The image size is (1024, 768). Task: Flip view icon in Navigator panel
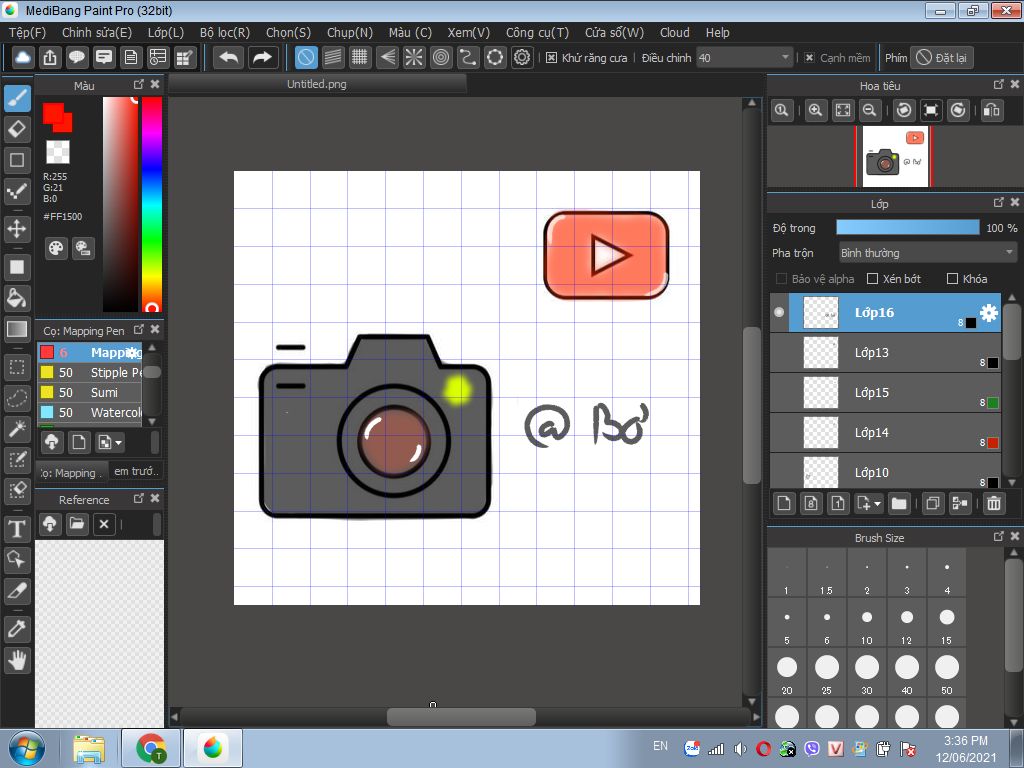[x=992, y=110]
